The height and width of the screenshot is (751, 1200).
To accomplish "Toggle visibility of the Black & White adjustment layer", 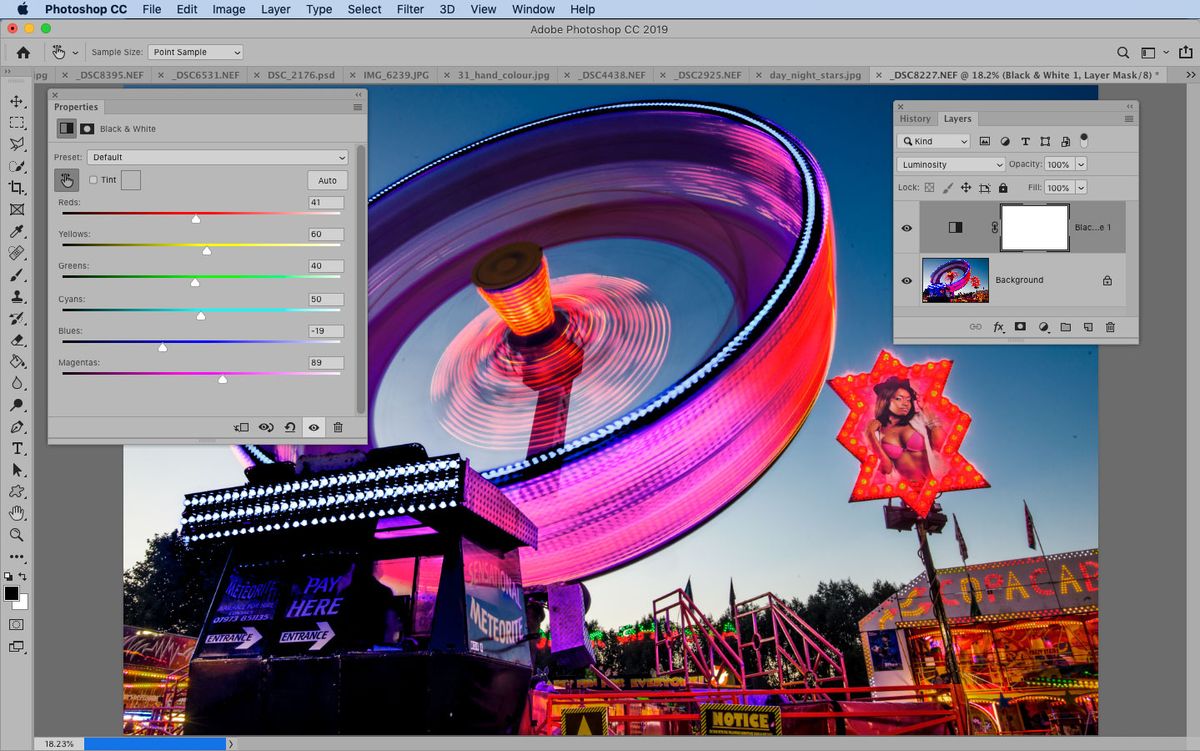I will tap(906, 228).
